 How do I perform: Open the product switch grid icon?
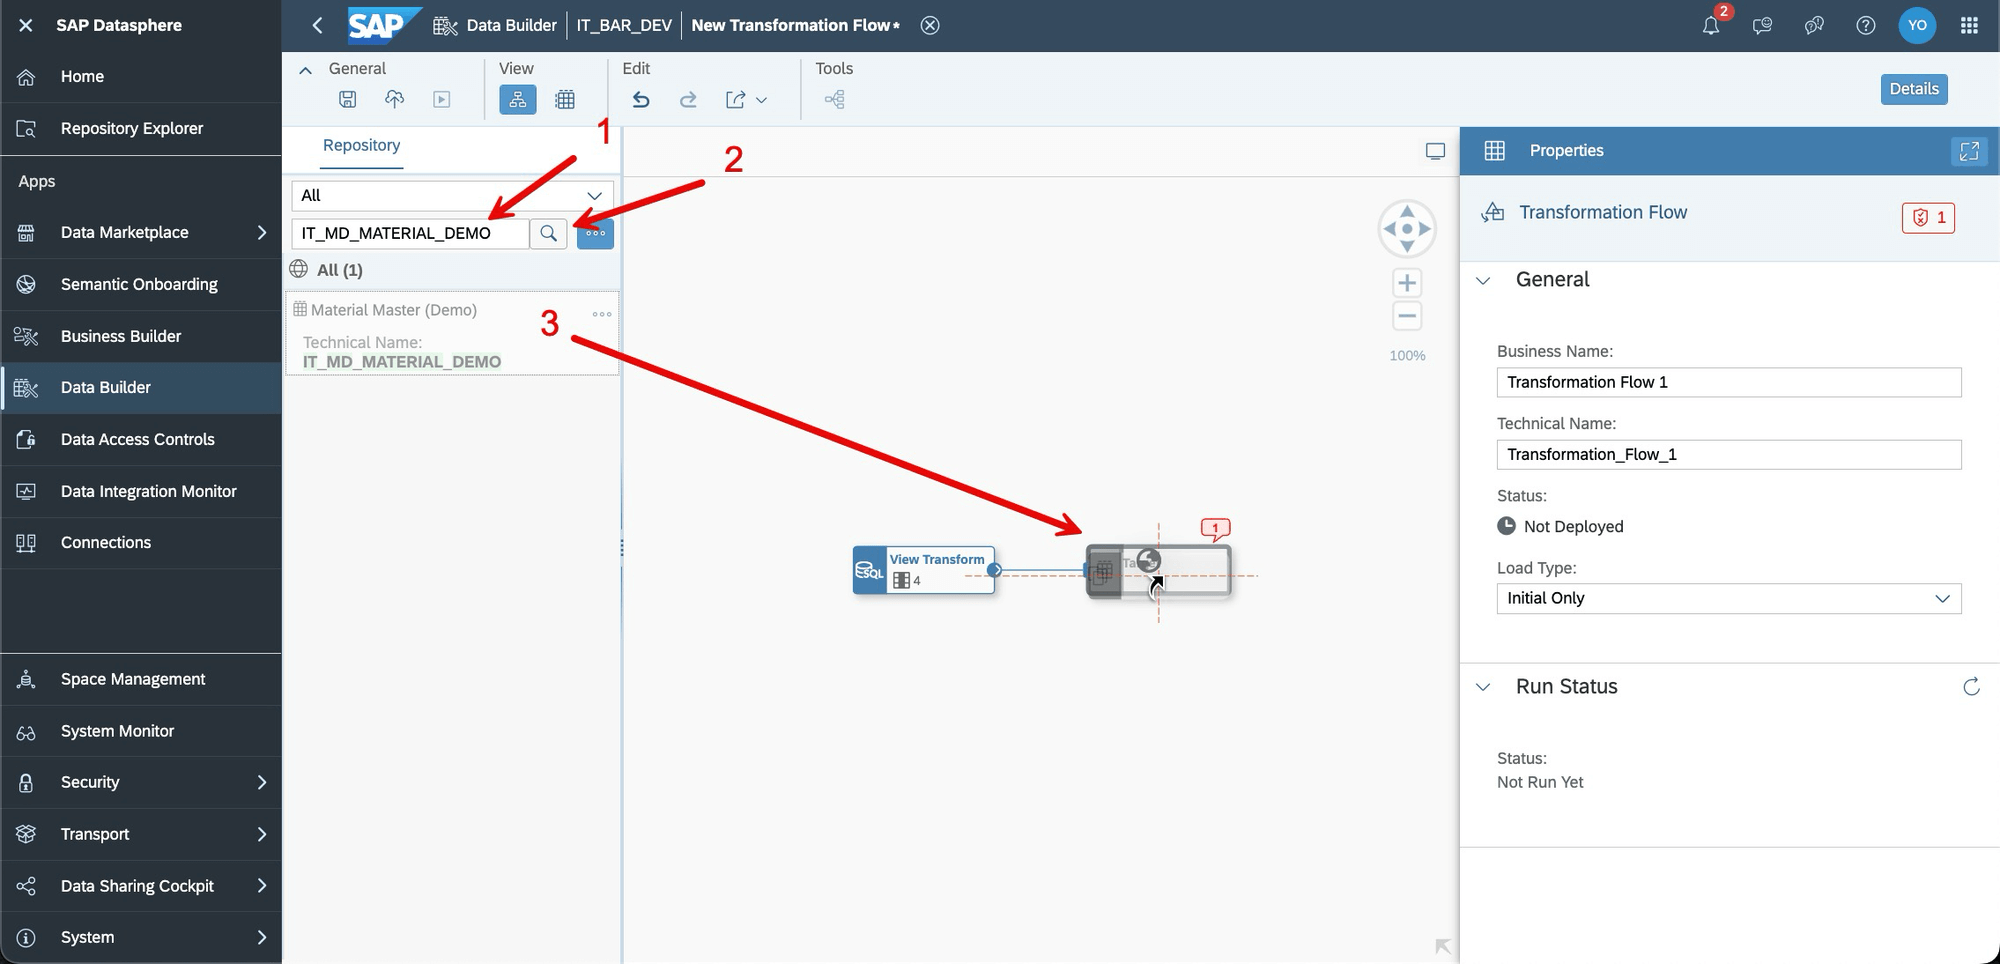1969,25
